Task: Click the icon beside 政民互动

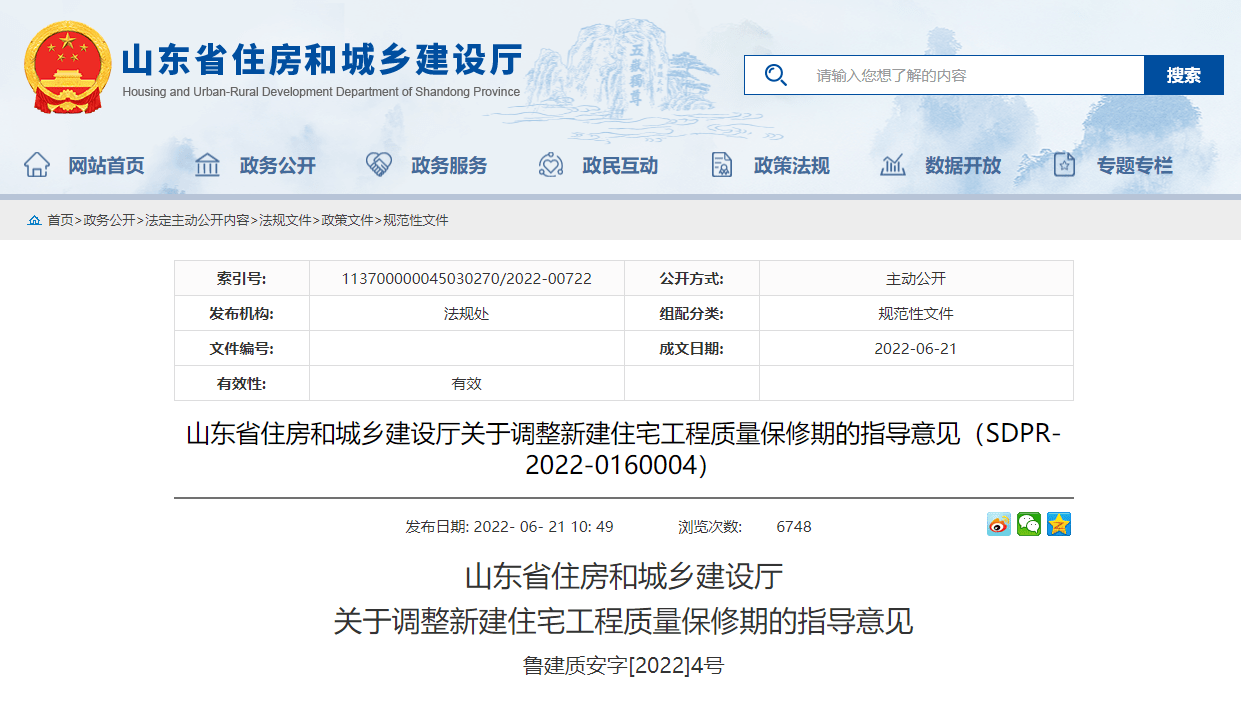Action: click(551, 165)
